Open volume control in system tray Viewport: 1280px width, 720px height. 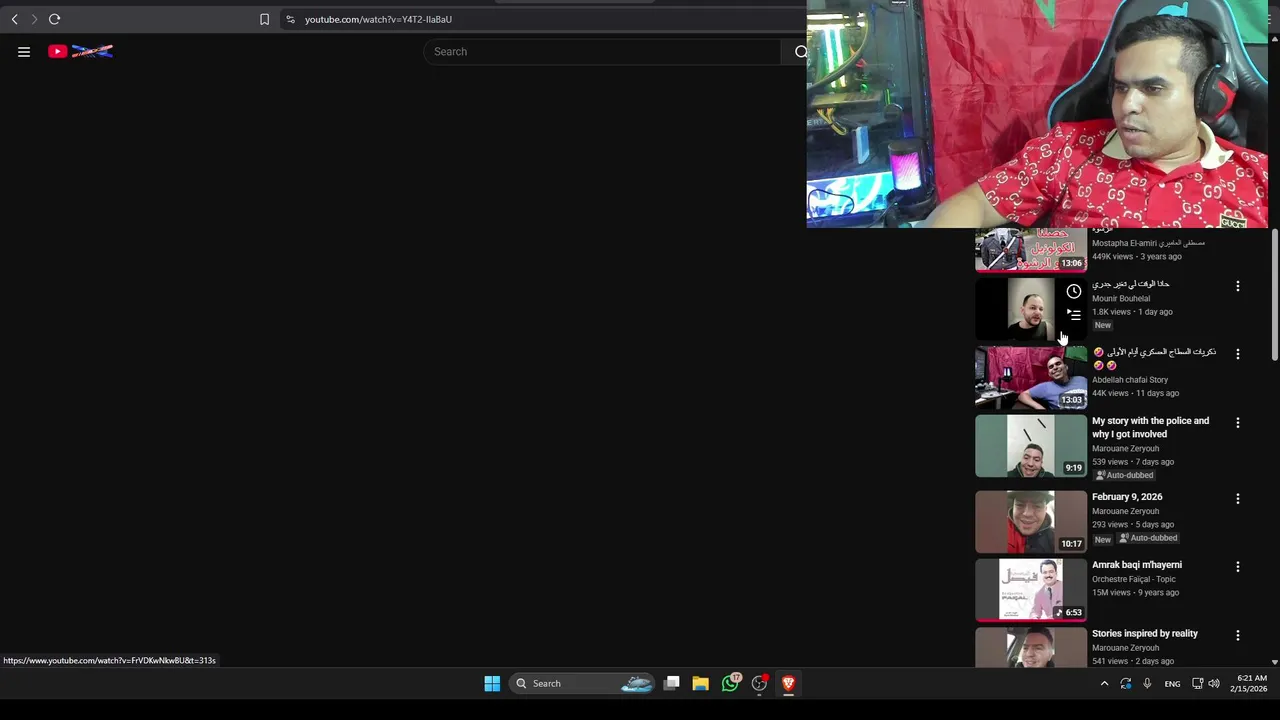(x=1214, y=684)
